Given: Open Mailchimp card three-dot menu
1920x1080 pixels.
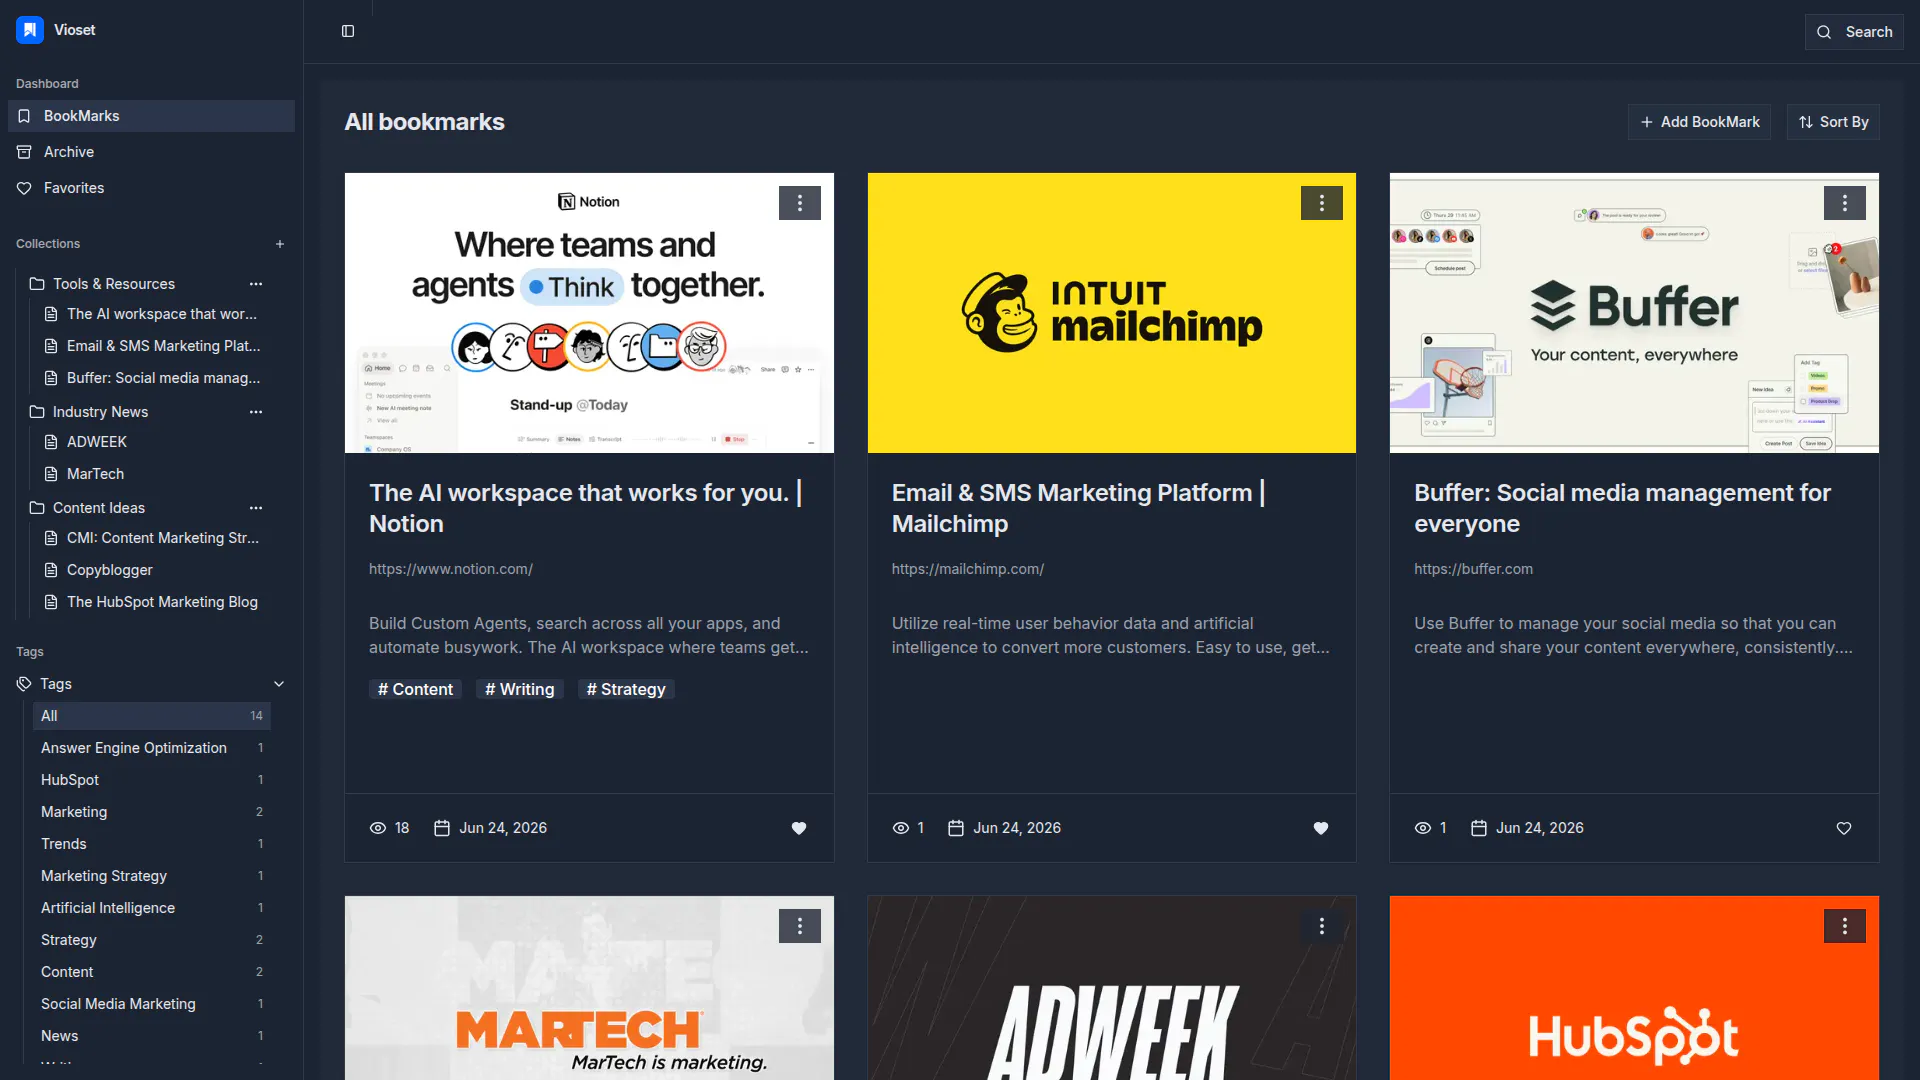Looking at the screenshot, I should tap(1322, 203).
